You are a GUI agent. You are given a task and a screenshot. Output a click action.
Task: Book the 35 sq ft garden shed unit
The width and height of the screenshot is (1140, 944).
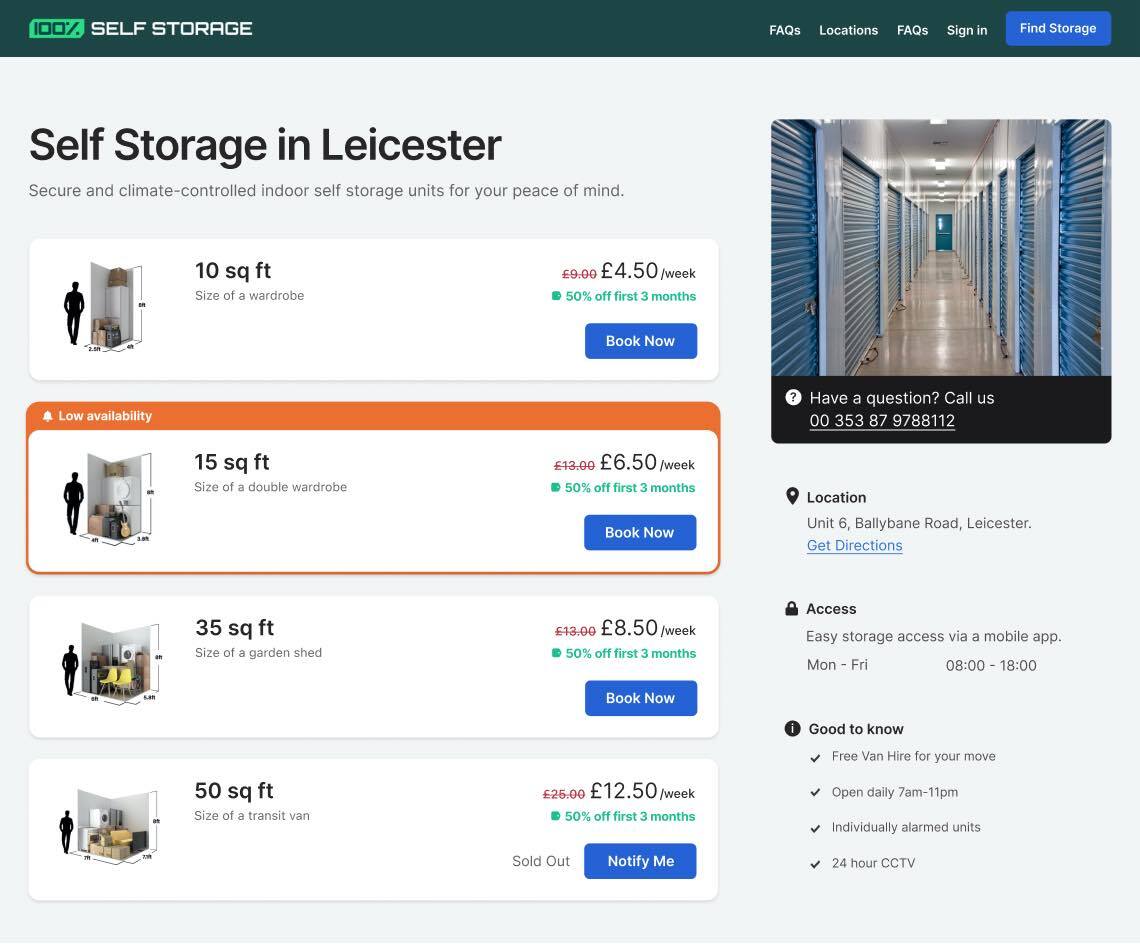point(640,698)
